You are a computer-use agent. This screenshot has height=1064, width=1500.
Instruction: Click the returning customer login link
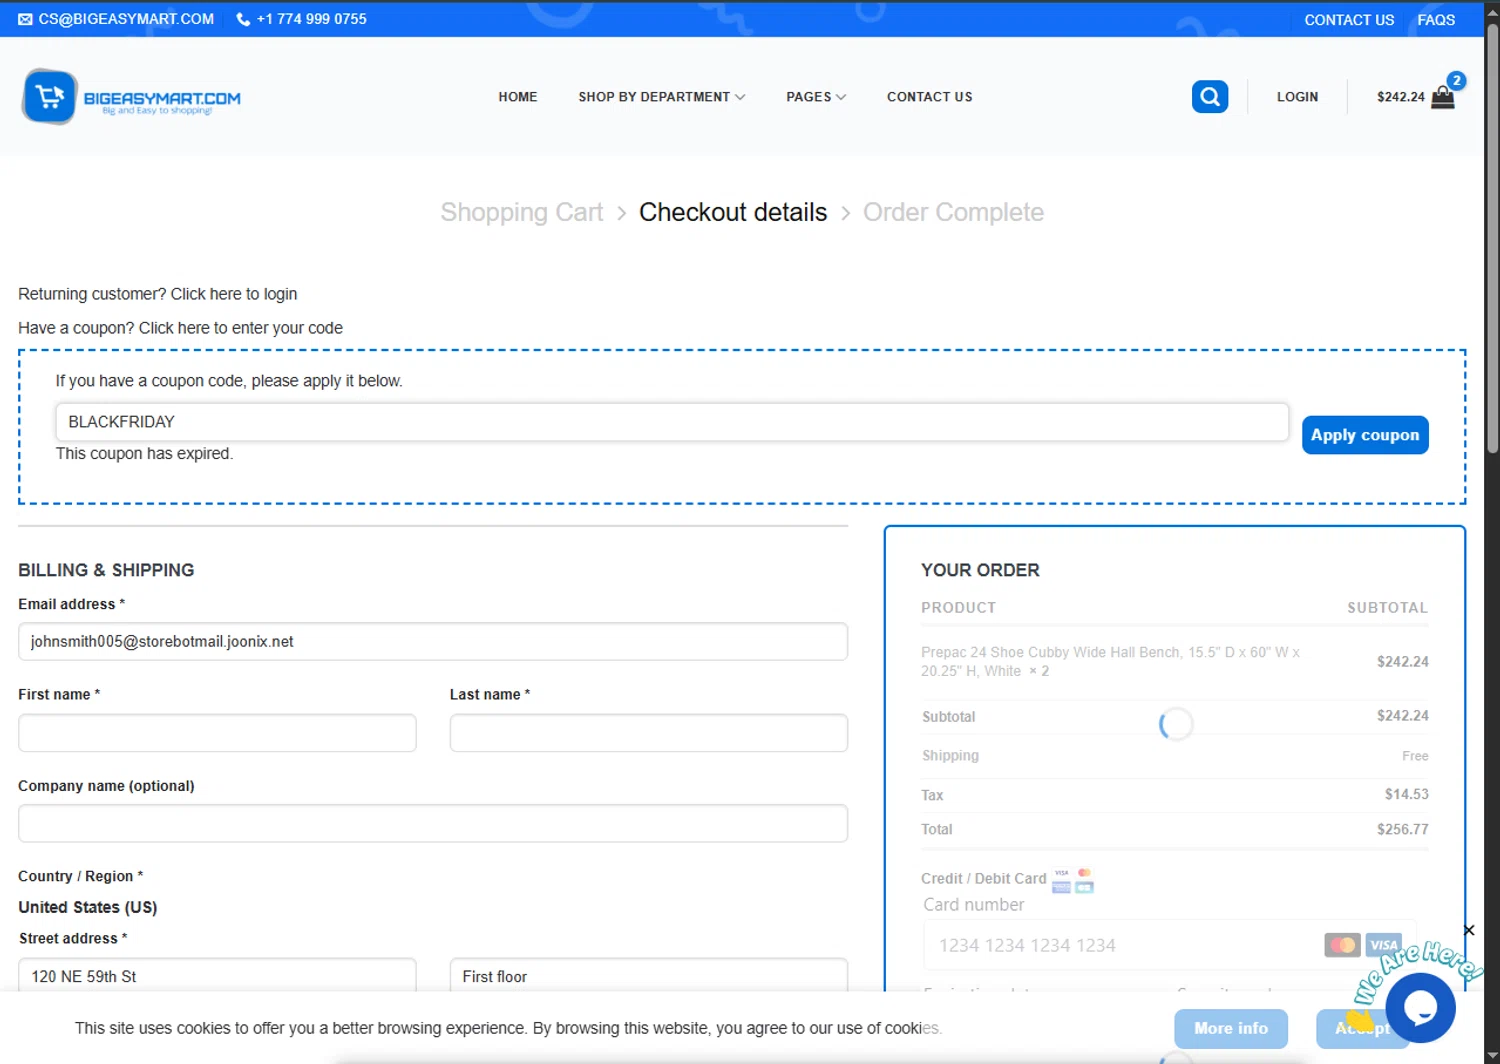click(233, 294)
